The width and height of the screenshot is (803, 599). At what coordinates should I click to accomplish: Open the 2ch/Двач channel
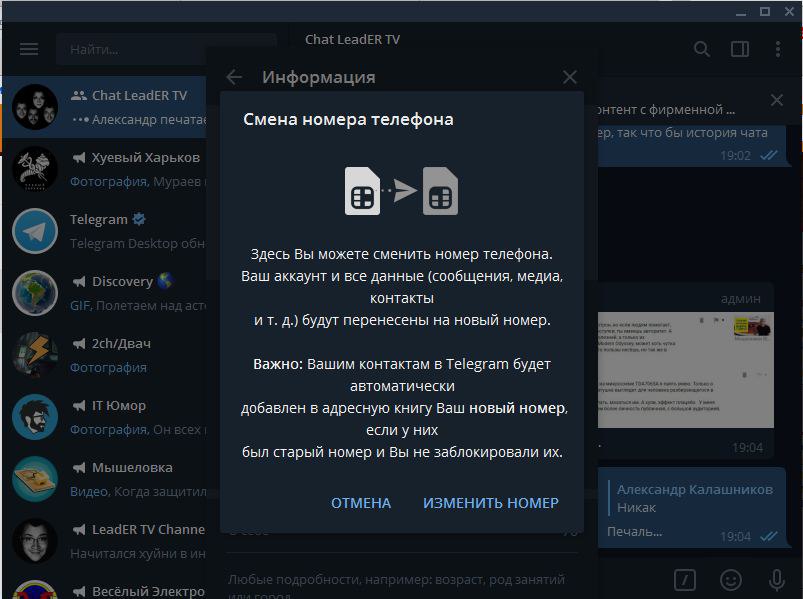tap(104, 355)
